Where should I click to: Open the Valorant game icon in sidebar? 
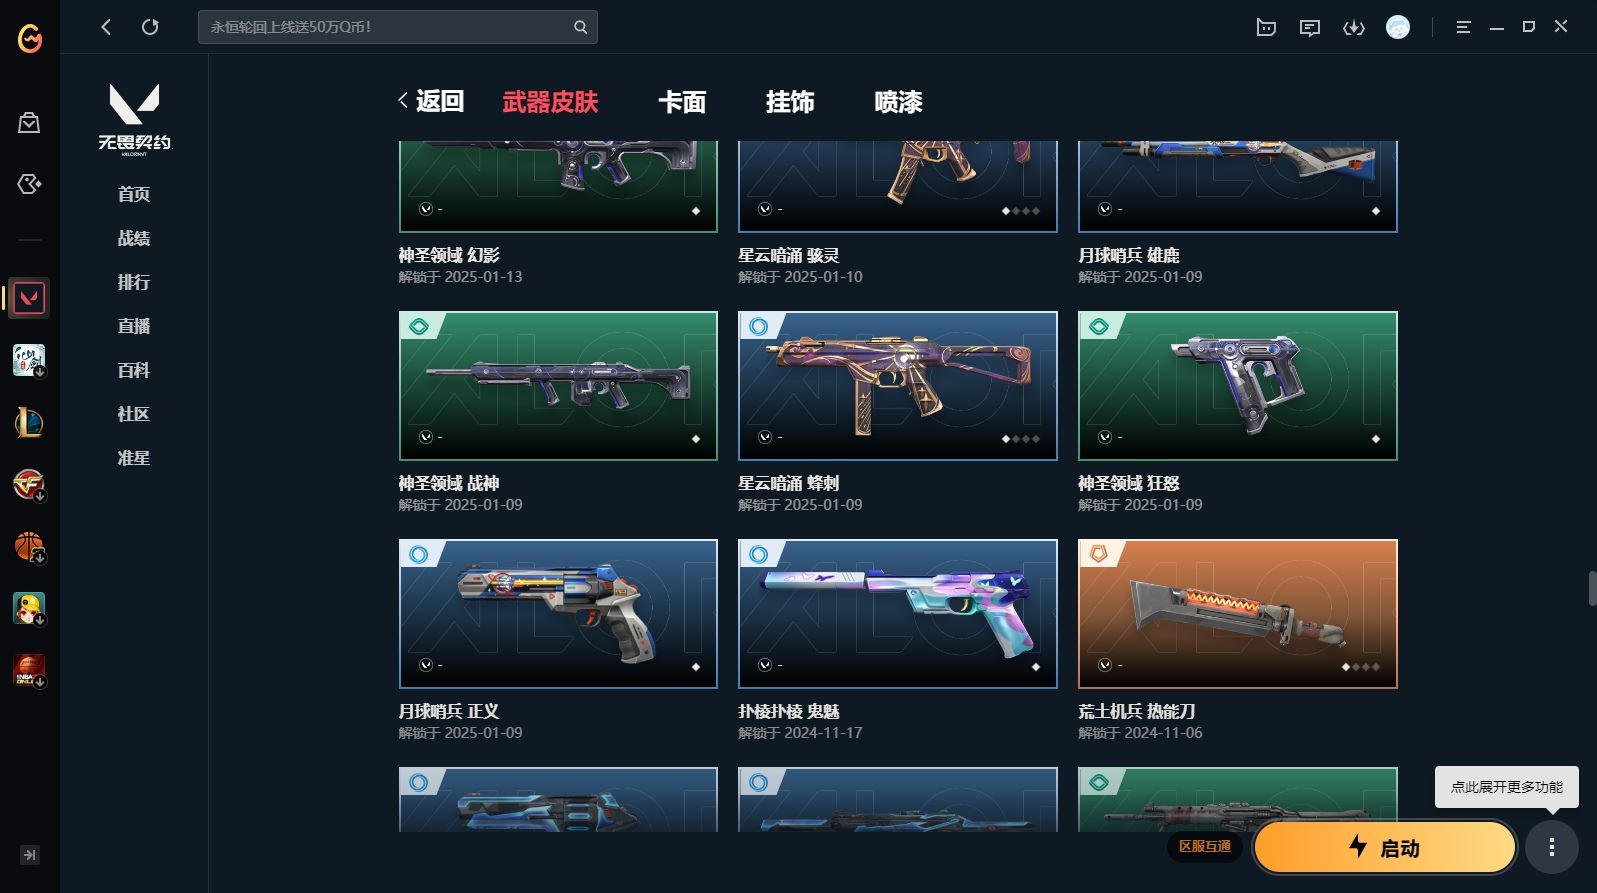(x=29, y=298)
